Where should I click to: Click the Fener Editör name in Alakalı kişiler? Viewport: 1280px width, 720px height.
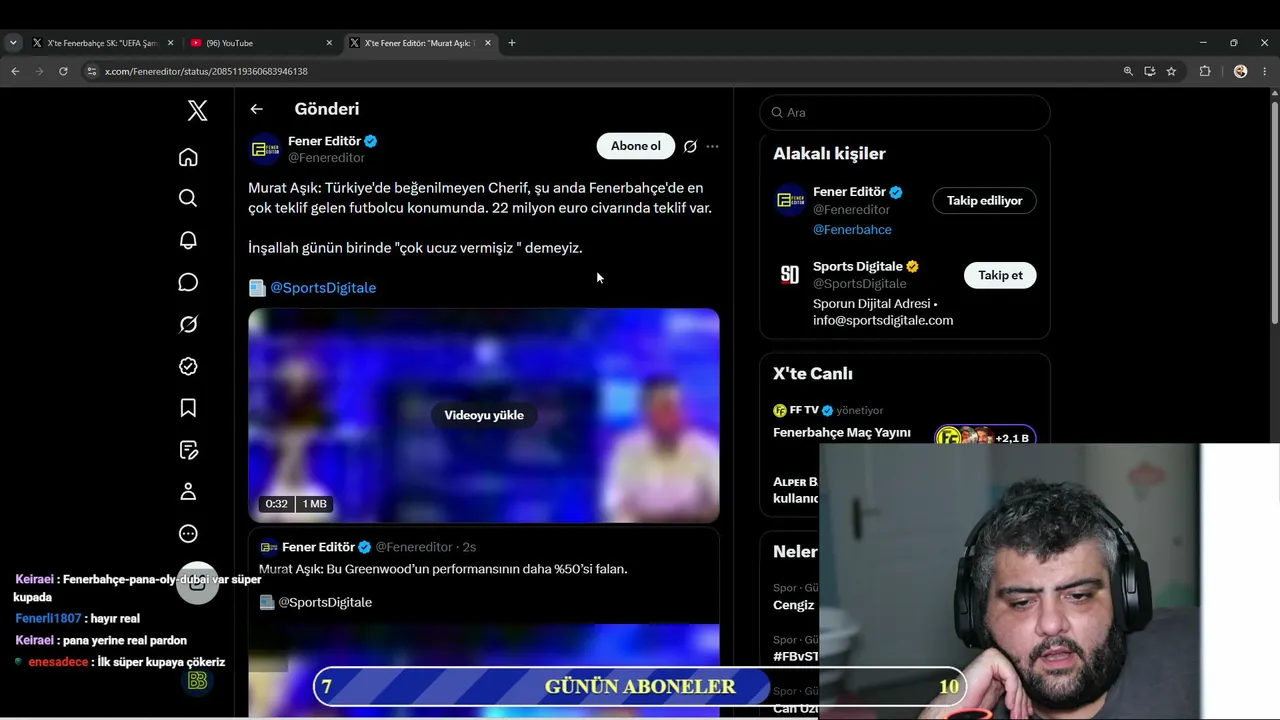coord(849,192)
